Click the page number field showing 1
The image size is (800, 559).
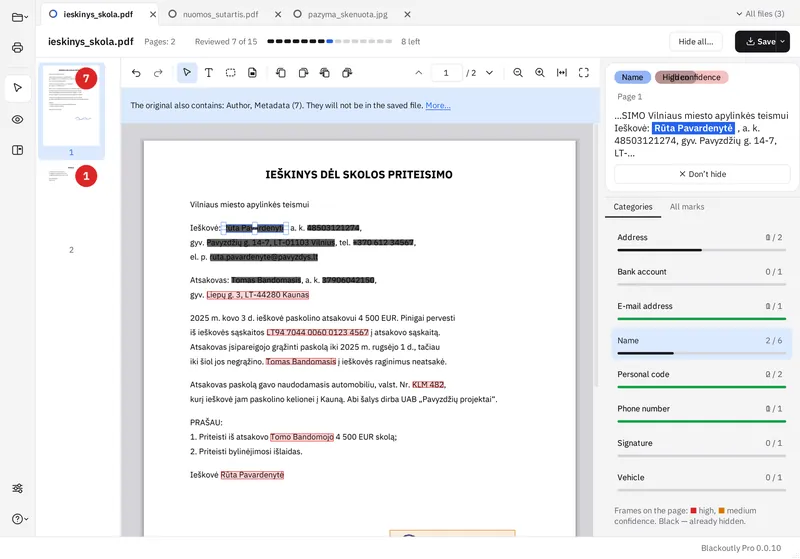click(x=446, y=73)
